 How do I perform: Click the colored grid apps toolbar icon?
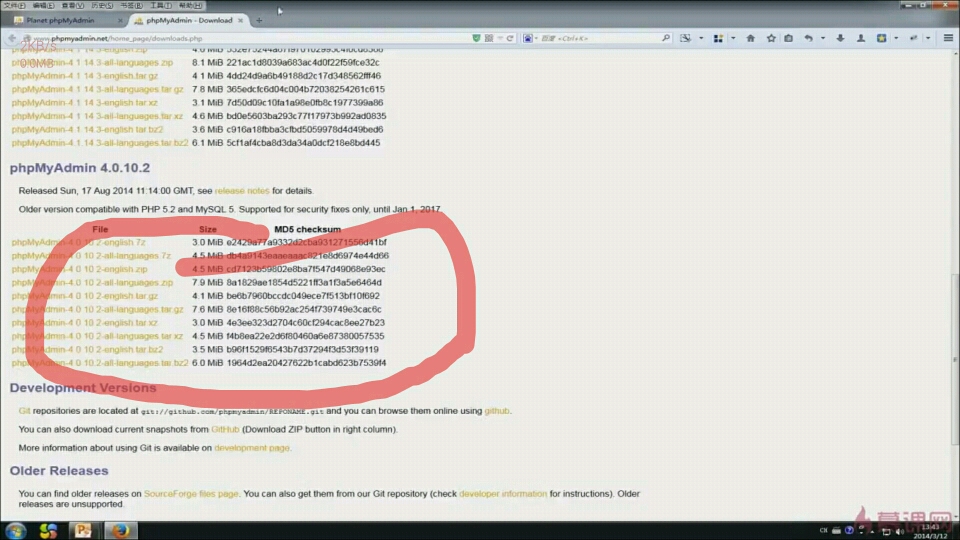tap(718, 38)
